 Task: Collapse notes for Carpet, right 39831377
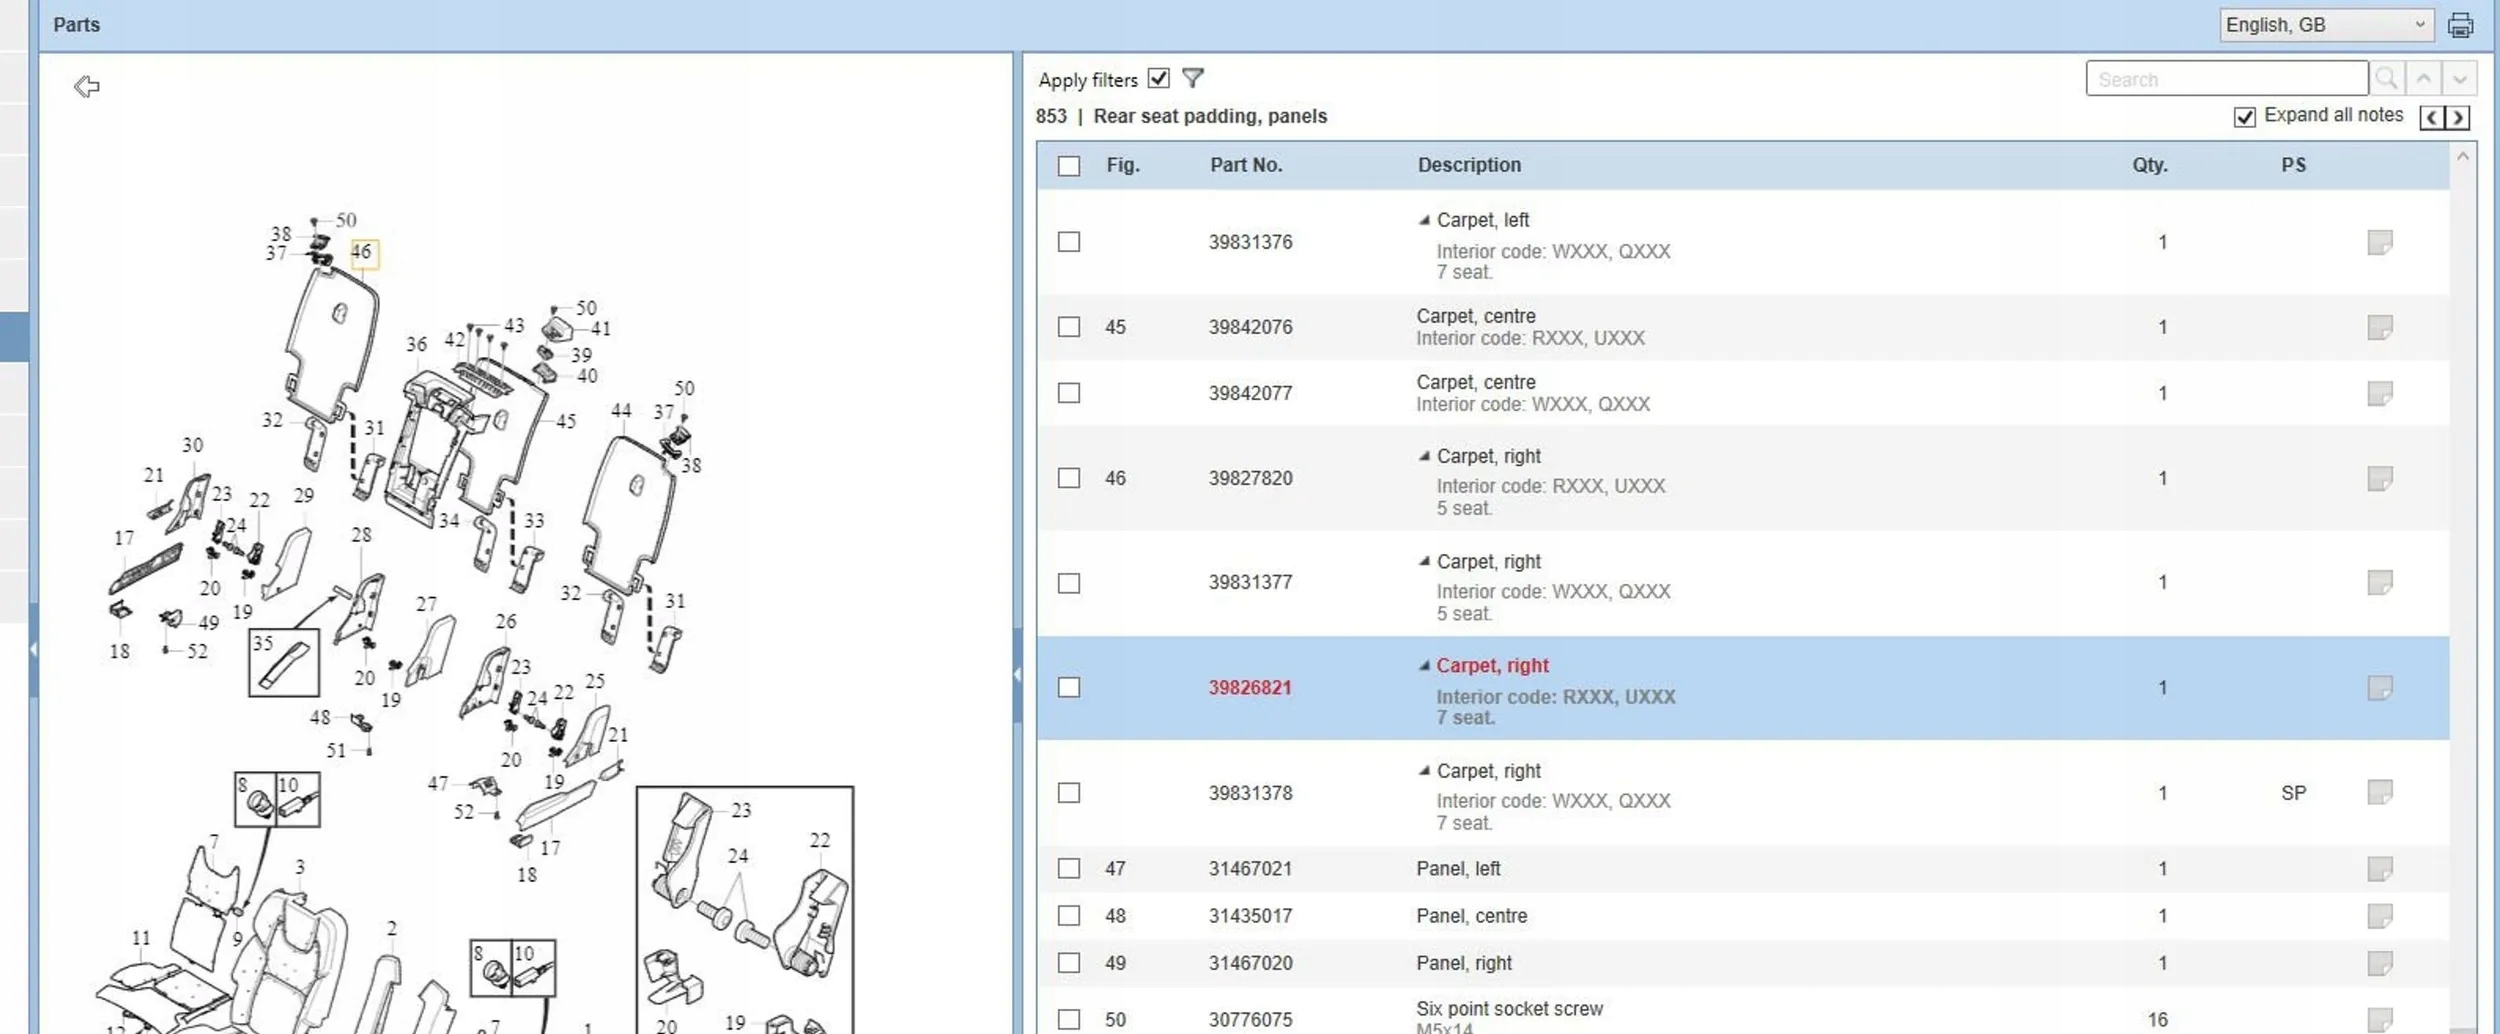(1424, 561)
